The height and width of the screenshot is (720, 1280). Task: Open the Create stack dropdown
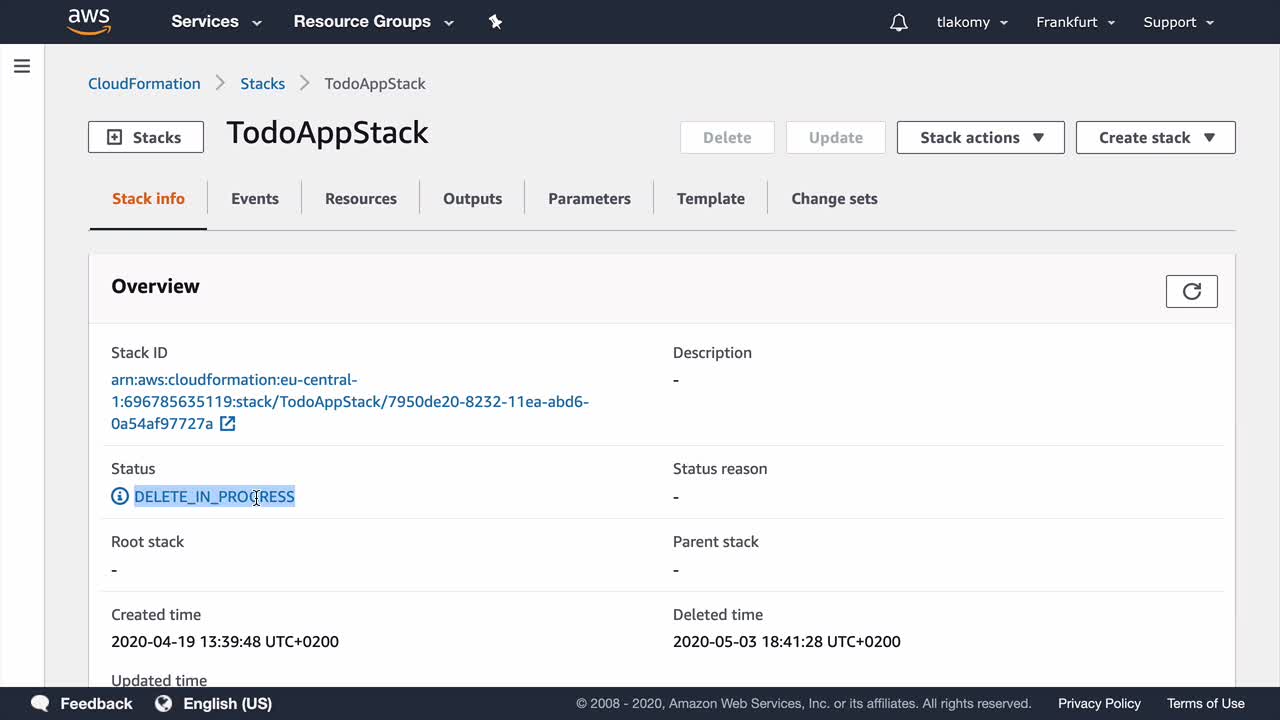1155,138
